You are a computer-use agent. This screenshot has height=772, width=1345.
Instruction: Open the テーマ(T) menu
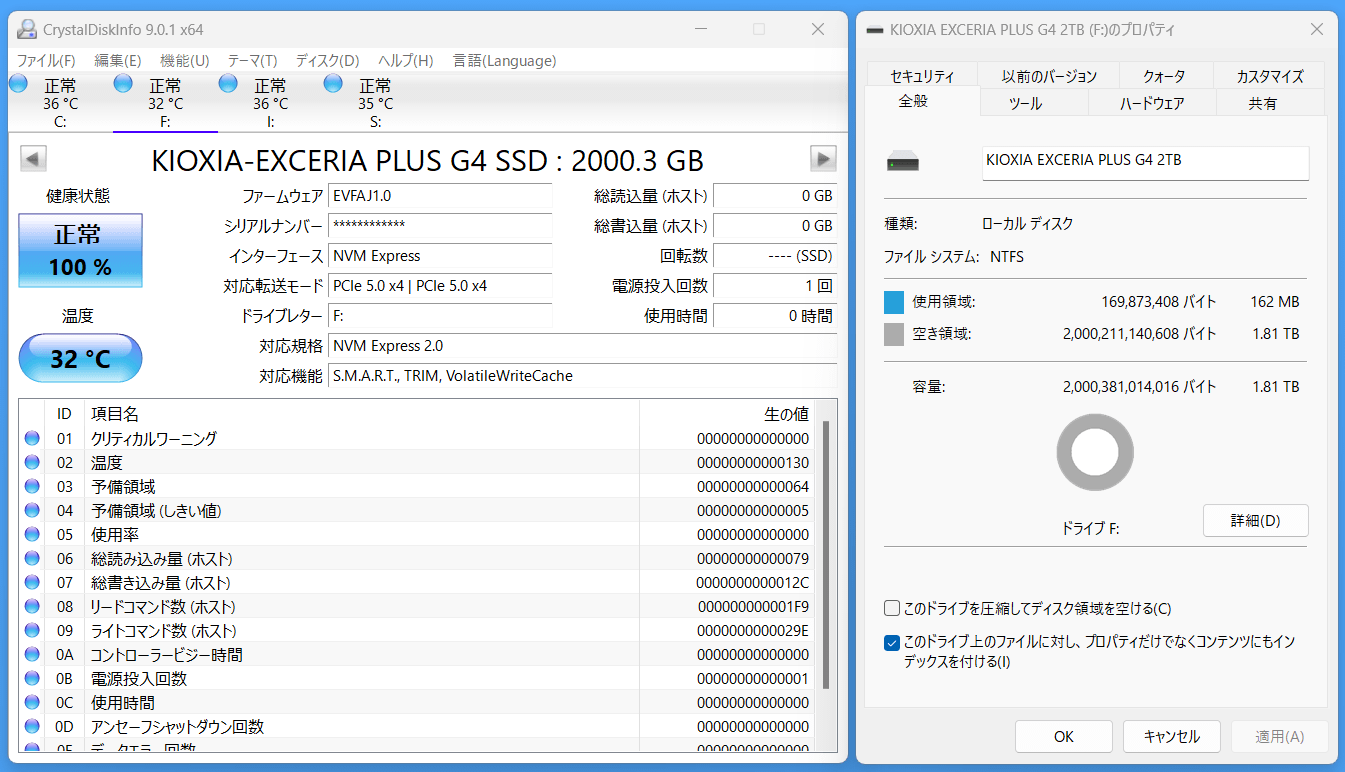tap(252, 61)
